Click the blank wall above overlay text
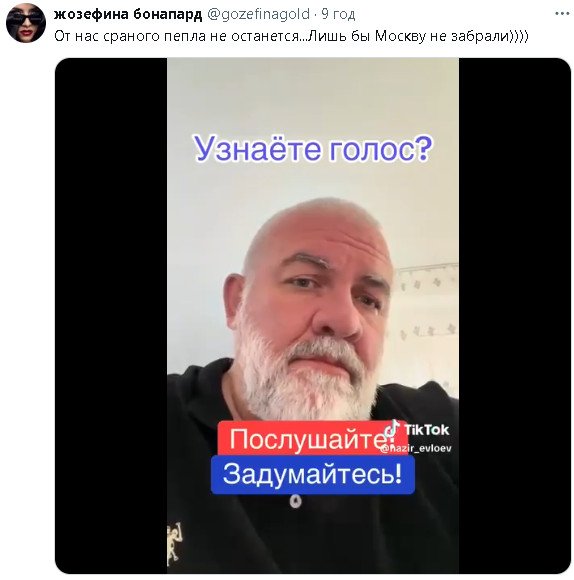The image size is (574, 580). (313, 94)
